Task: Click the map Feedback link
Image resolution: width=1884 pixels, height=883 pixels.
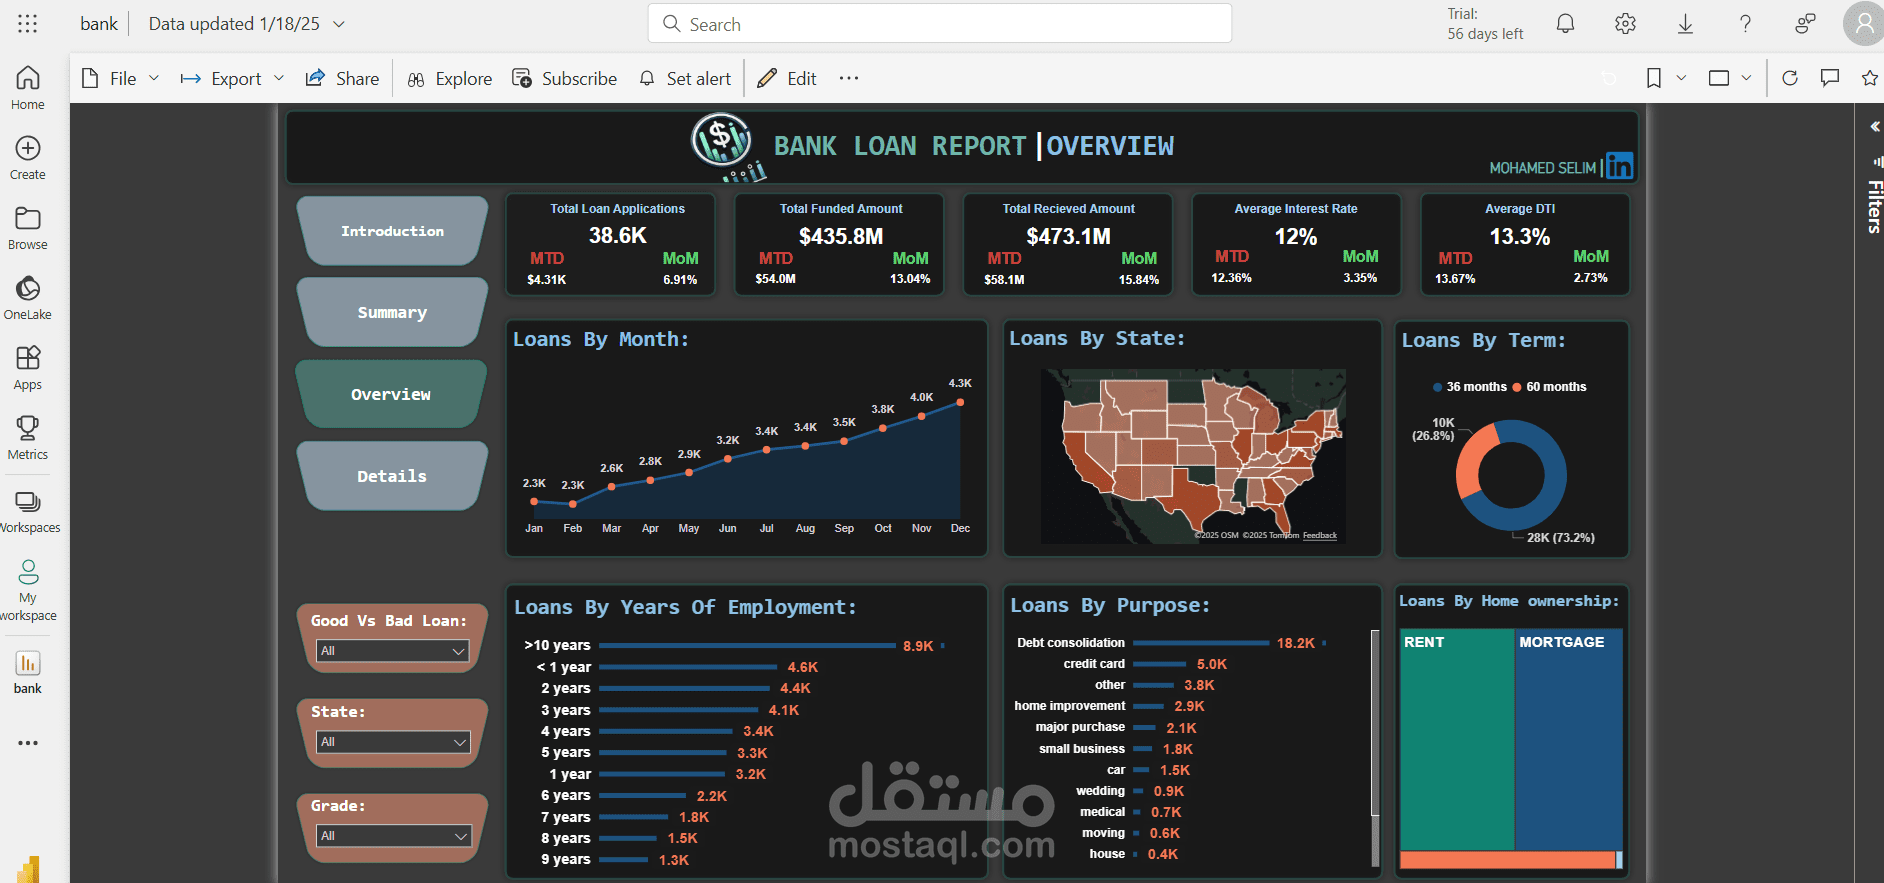Action: click(x=1319, y=536)
